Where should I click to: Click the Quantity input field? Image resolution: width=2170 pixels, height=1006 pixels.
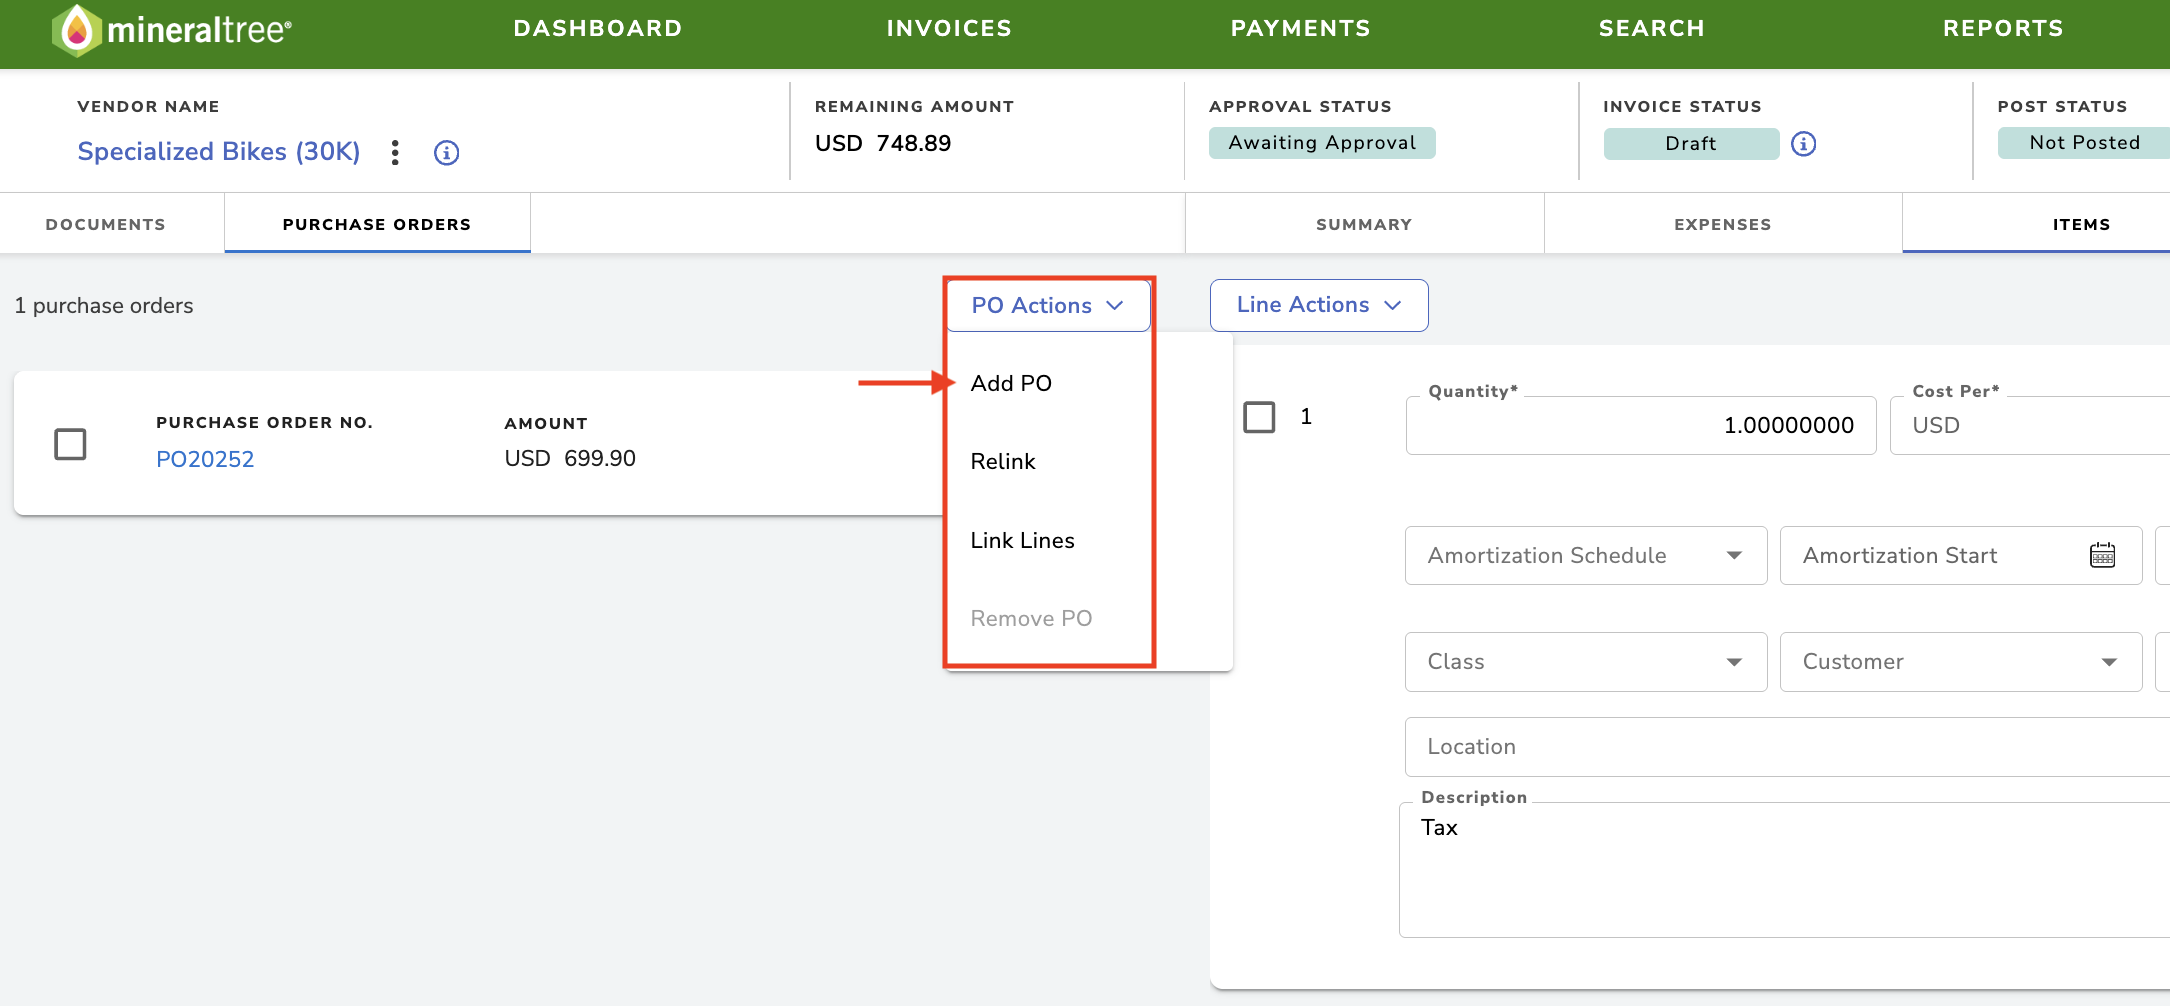(x=1641, y=425)
